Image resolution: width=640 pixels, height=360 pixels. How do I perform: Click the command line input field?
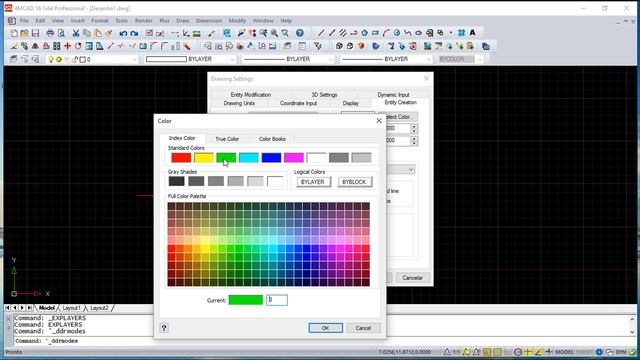(x=320, y=341)
